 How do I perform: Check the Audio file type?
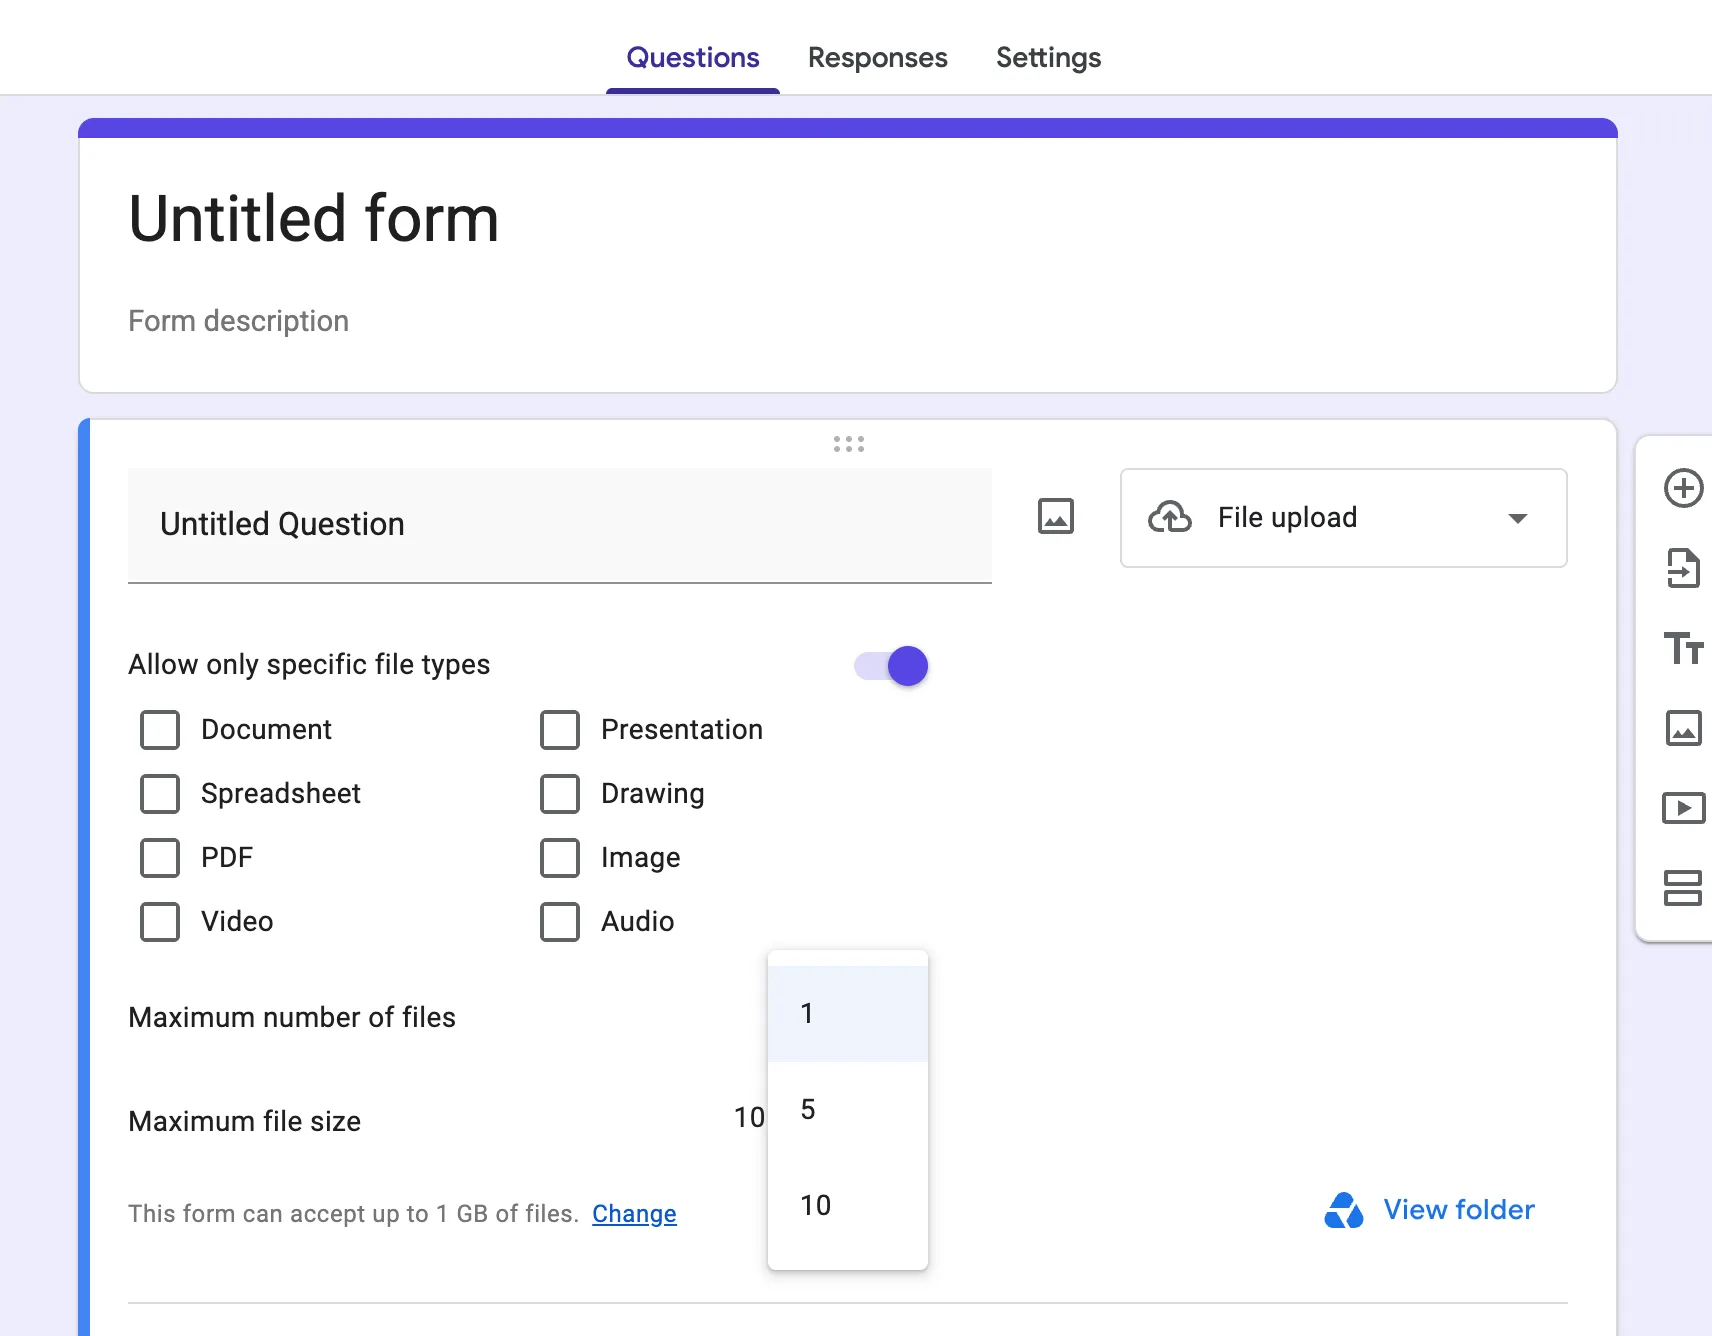click(560, 922)
